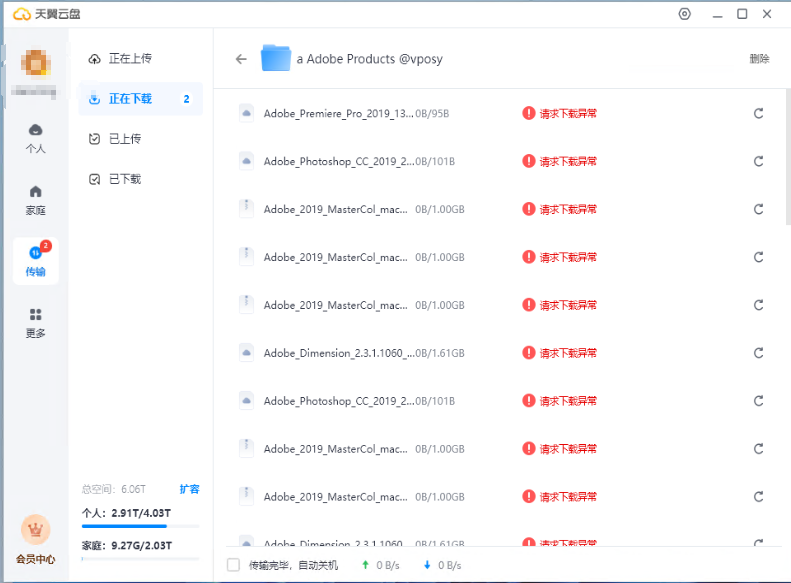Retry first Adobe_Photoshop_CC_2019 download
The height and width of the screenshot is (583, 791).
coord(758,161)
